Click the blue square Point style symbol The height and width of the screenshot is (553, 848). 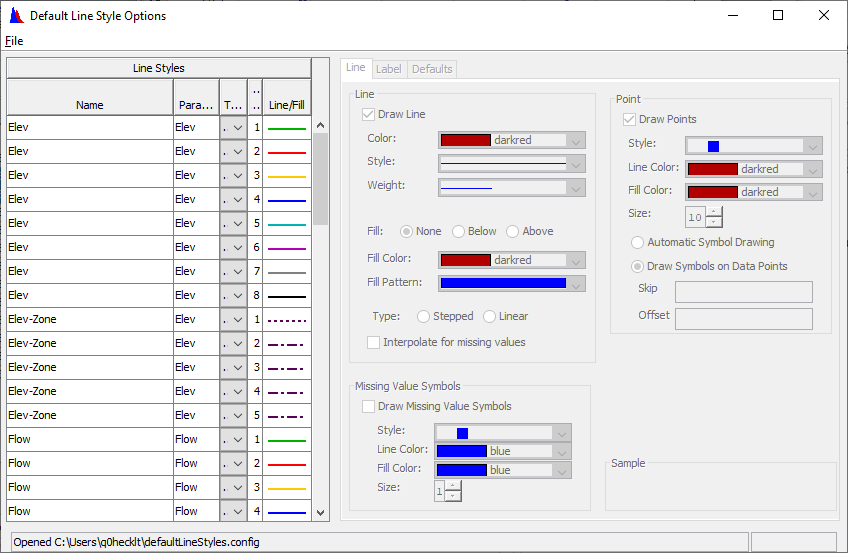pos(713,146)
